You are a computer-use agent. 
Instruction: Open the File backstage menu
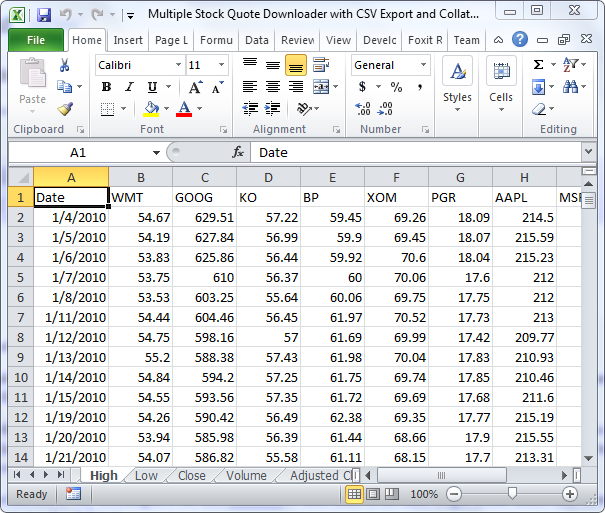click(36, 40)
